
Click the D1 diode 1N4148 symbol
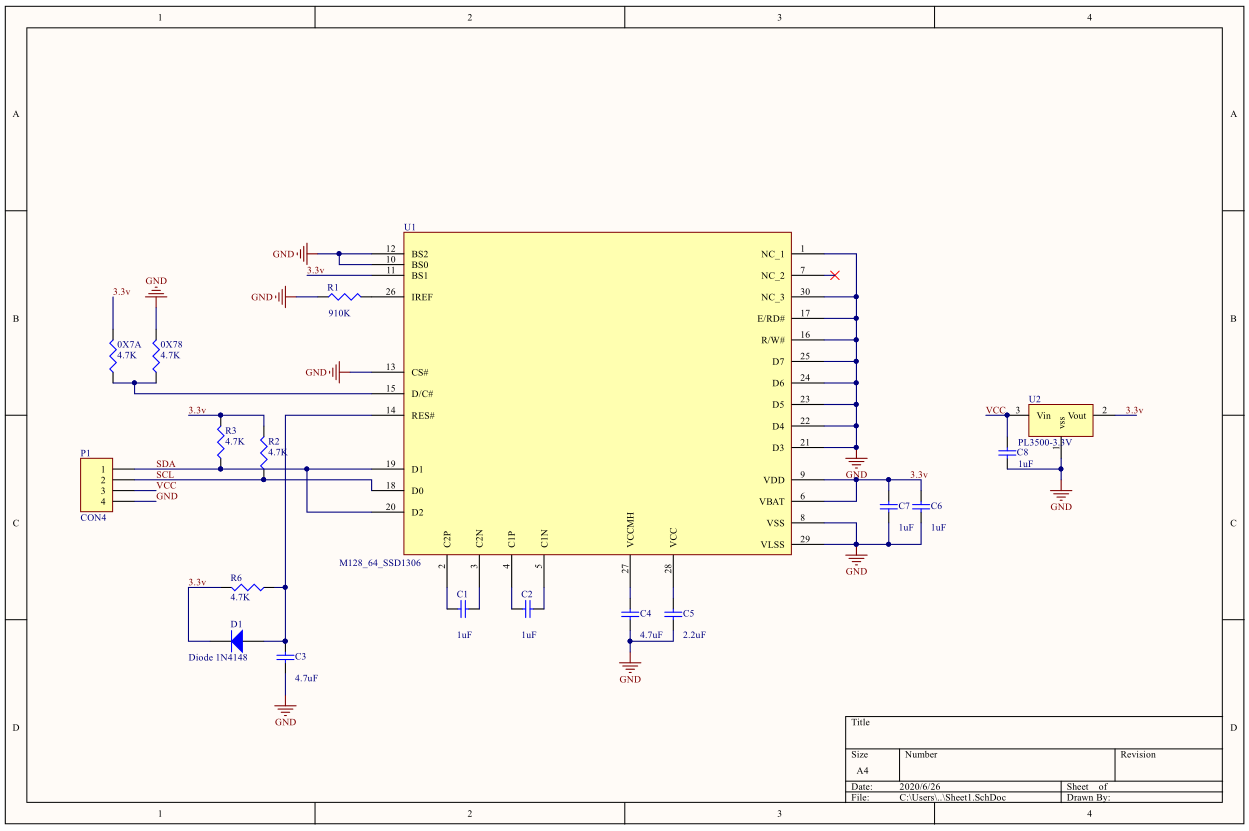pos(237,641)
